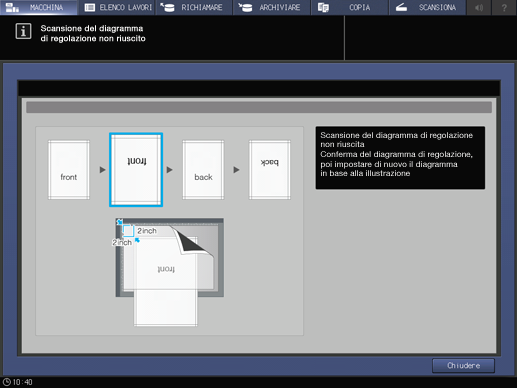Screen dimensions: 517x388
Task: Select the ARCHIVIARE tab
Action: tap(272, 7)
